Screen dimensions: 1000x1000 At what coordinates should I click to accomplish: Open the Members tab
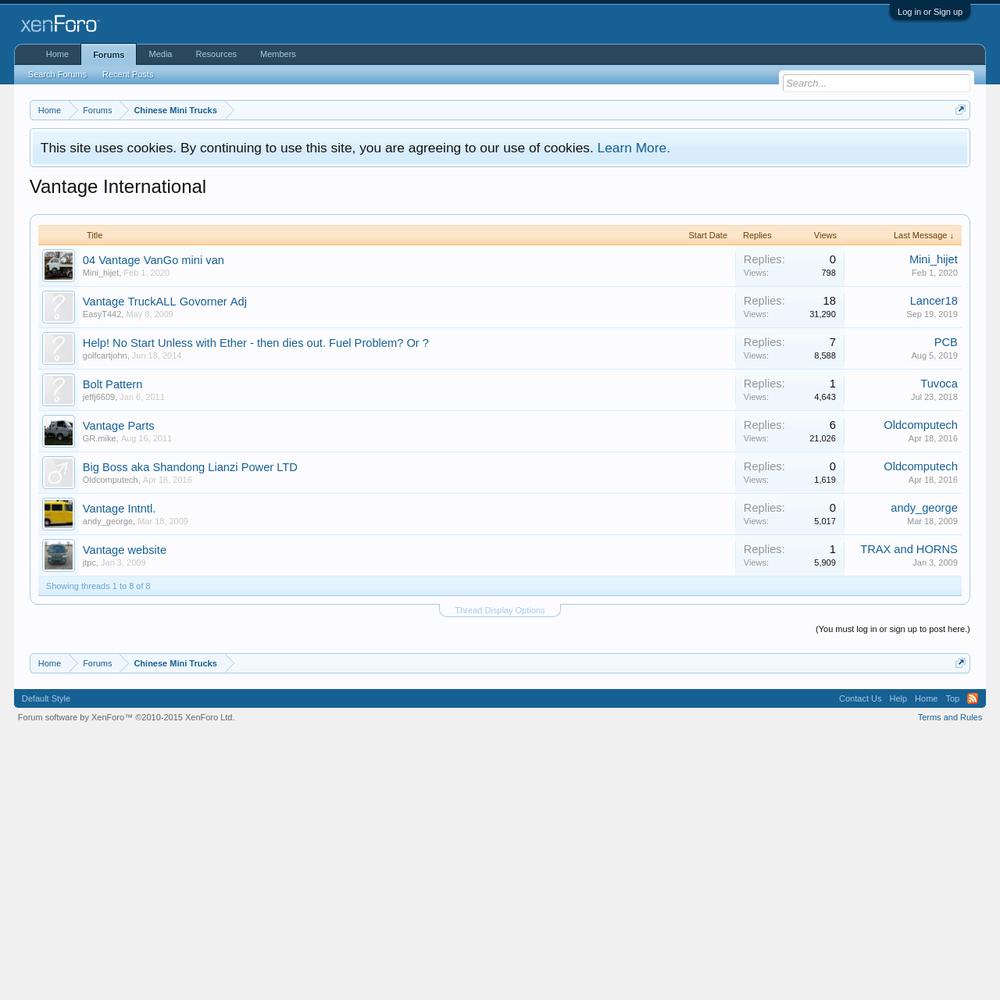[277, 54]
